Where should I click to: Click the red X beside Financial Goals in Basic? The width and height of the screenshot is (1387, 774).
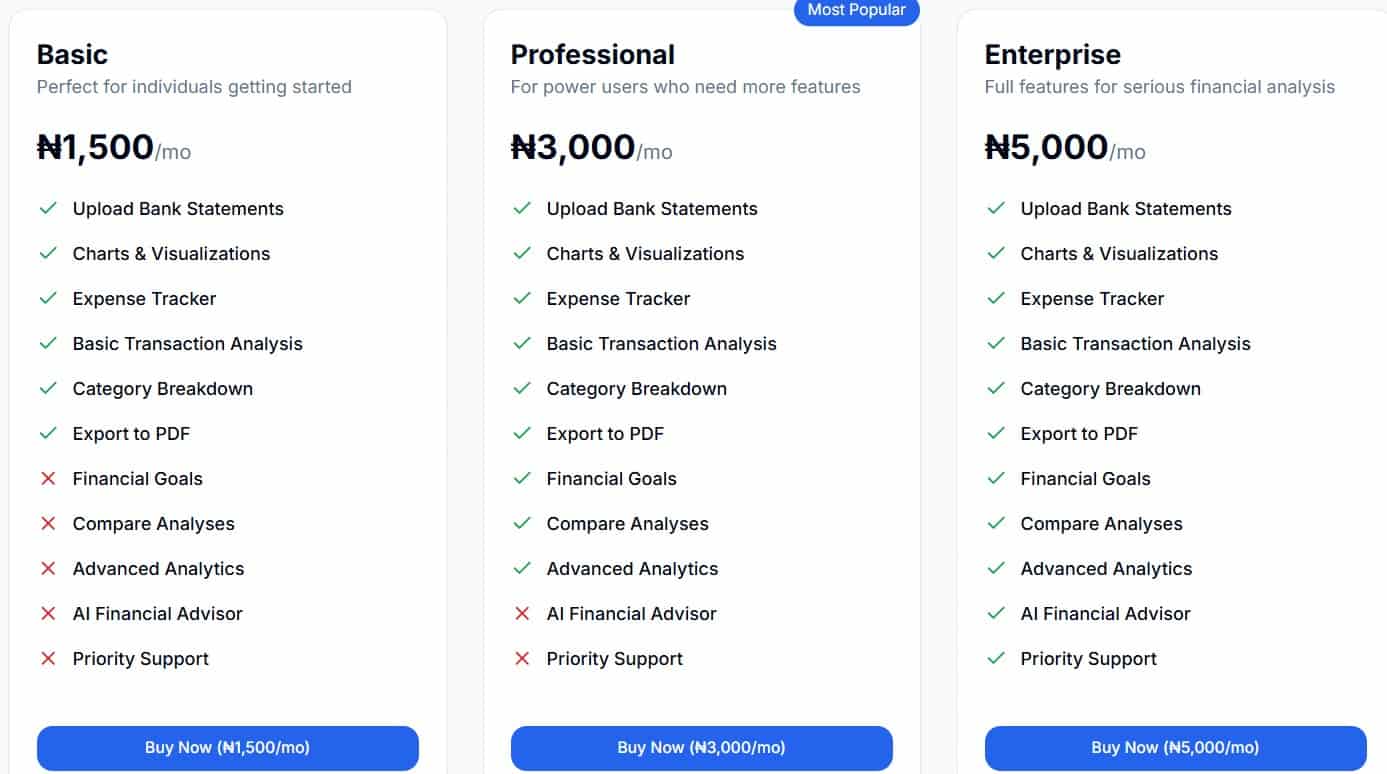[x=48, y=478]
